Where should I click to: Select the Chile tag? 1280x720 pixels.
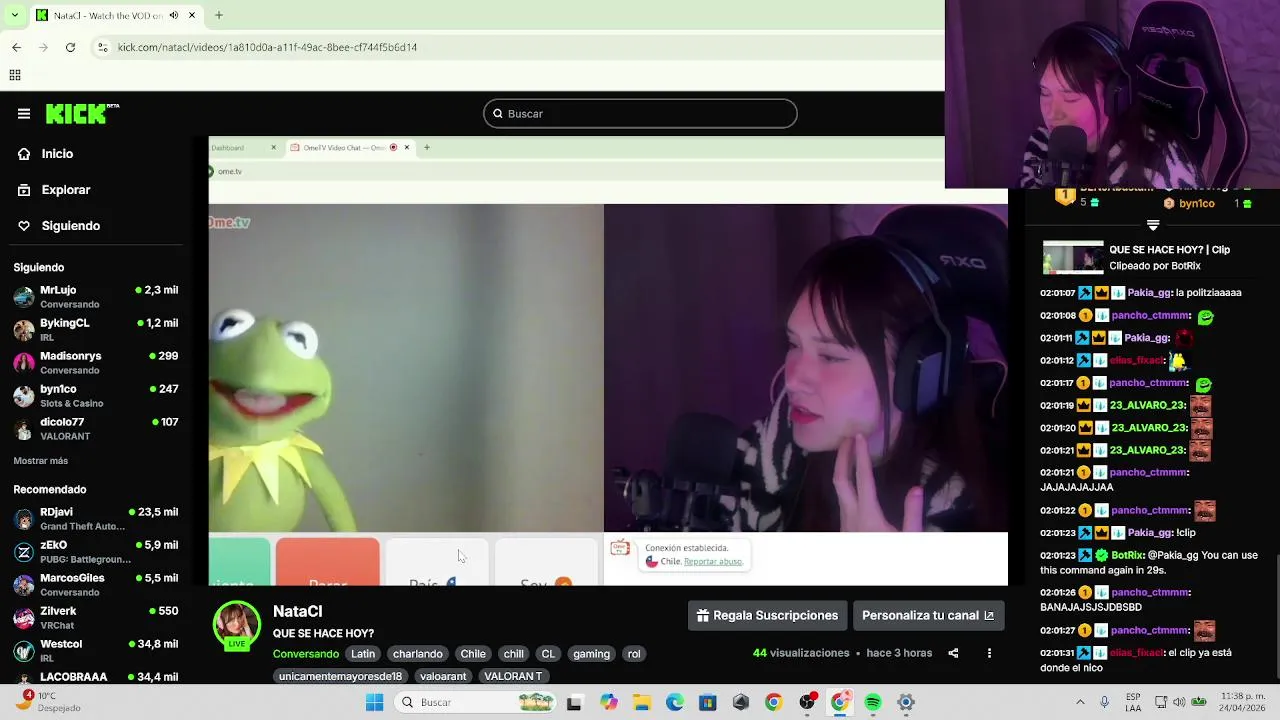[473, 654]
